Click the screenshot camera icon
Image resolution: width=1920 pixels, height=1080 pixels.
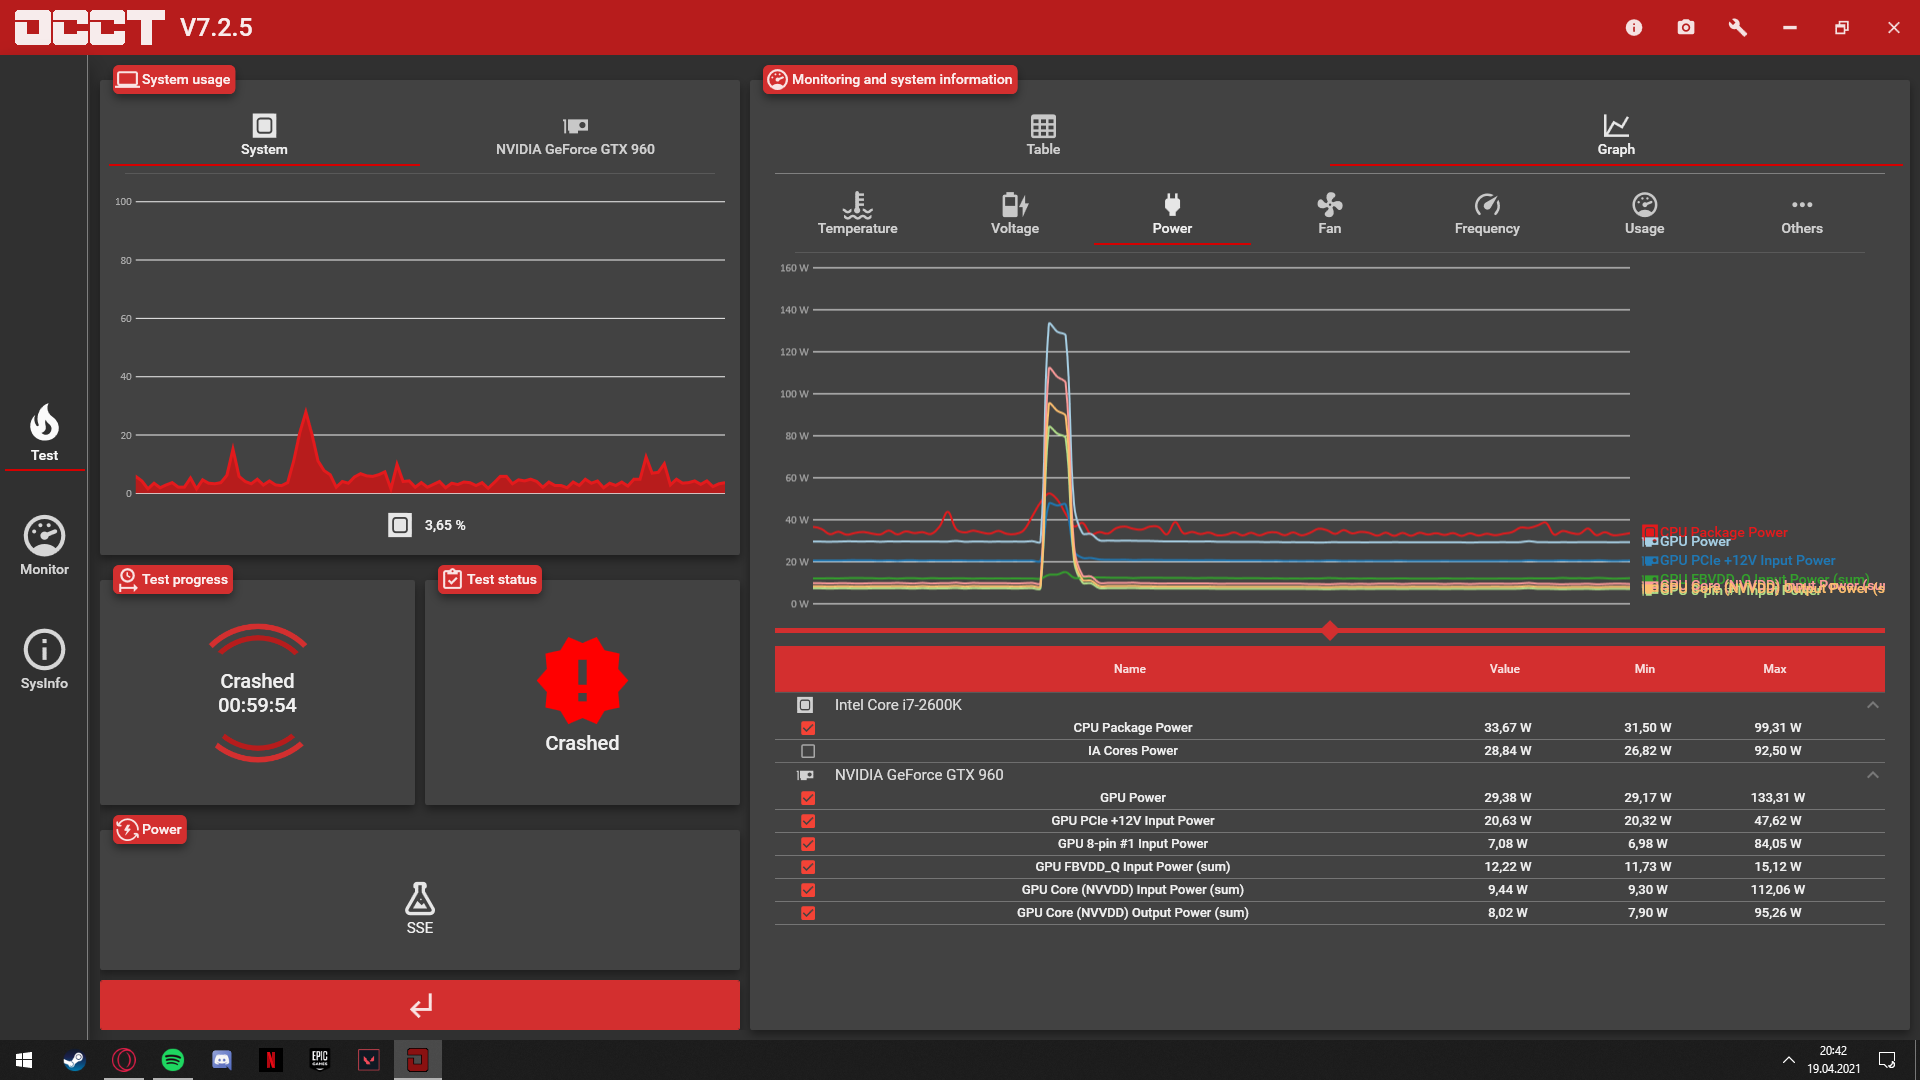click(1686, 27)
